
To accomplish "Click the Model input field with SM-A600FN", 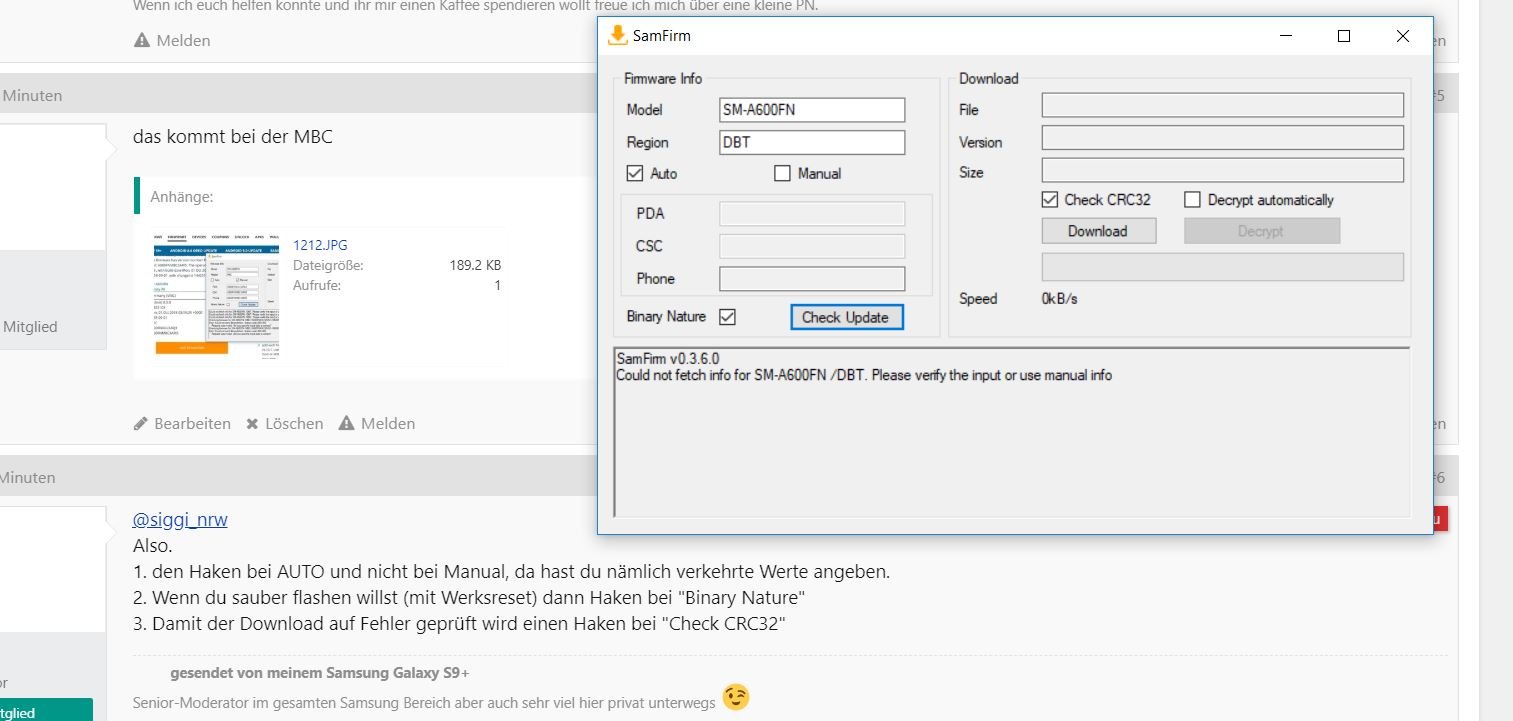I will tap(812, 110).
